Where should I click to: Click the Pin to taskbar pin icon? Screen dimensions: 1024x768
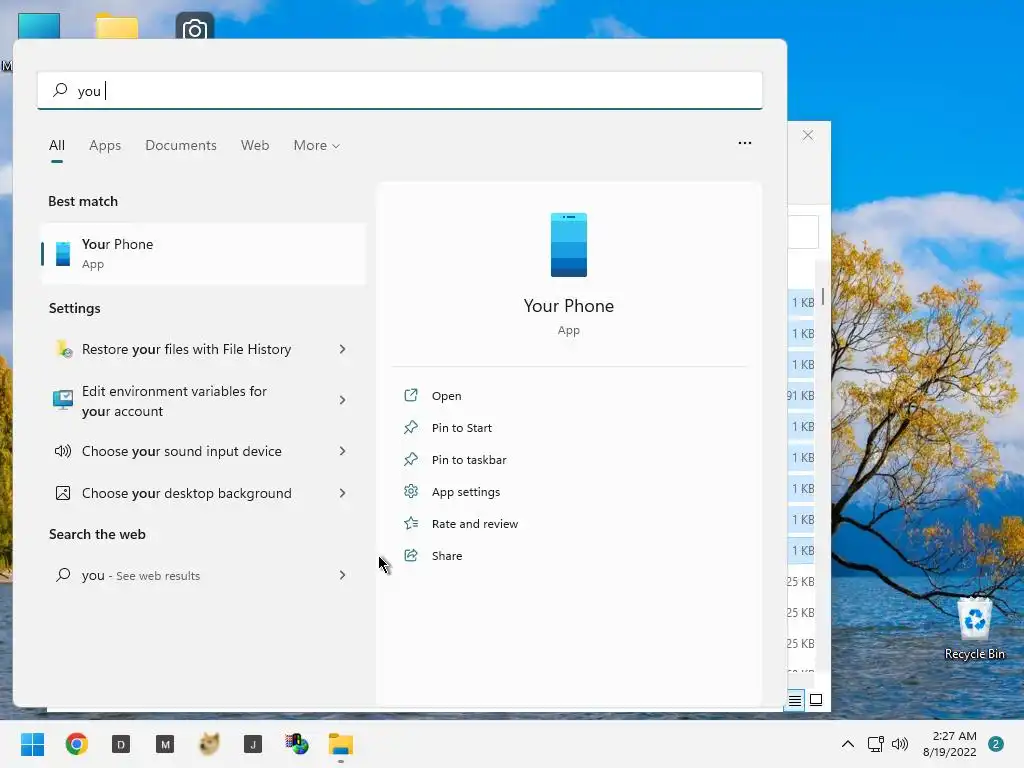coord(411,459)
